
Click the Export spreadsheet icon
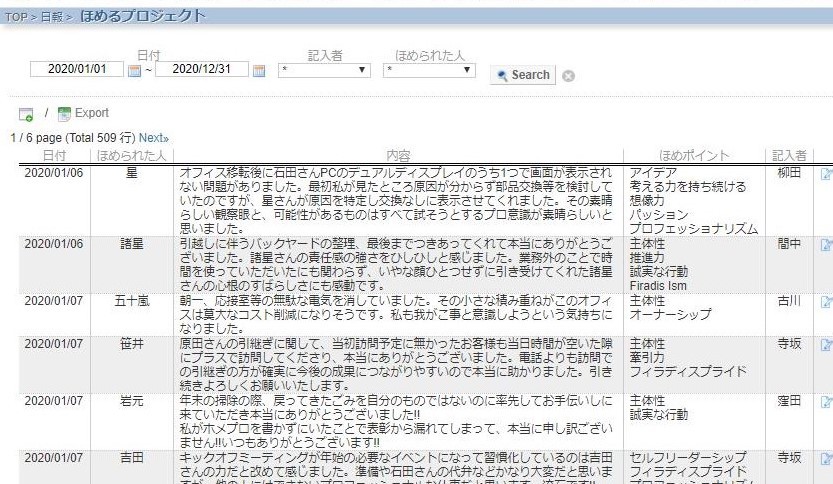(64, 114)
